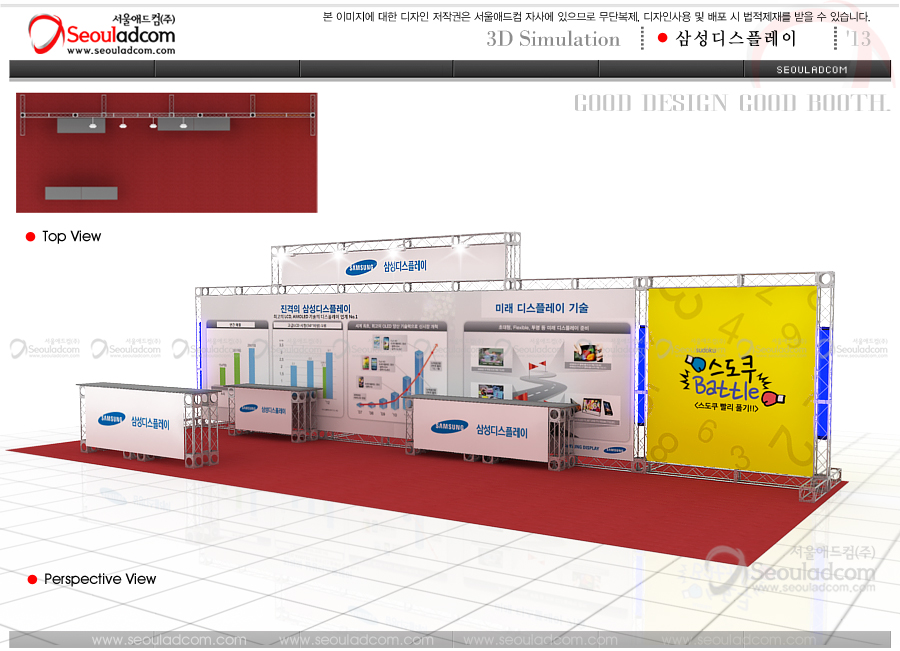
Task: Select the Samsung logo on the leftmost counter
Action: point(111,420)
